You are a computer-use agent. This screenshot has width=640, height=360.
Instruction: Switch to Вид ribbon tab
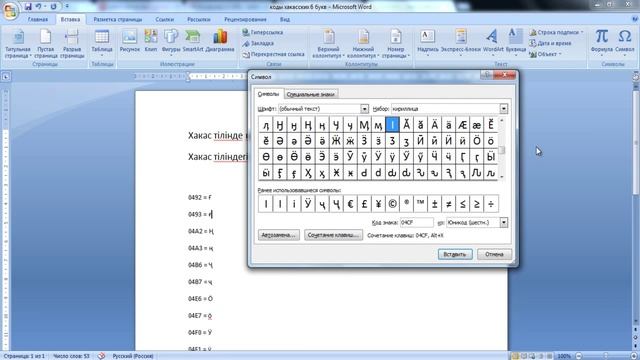[285, 19]
